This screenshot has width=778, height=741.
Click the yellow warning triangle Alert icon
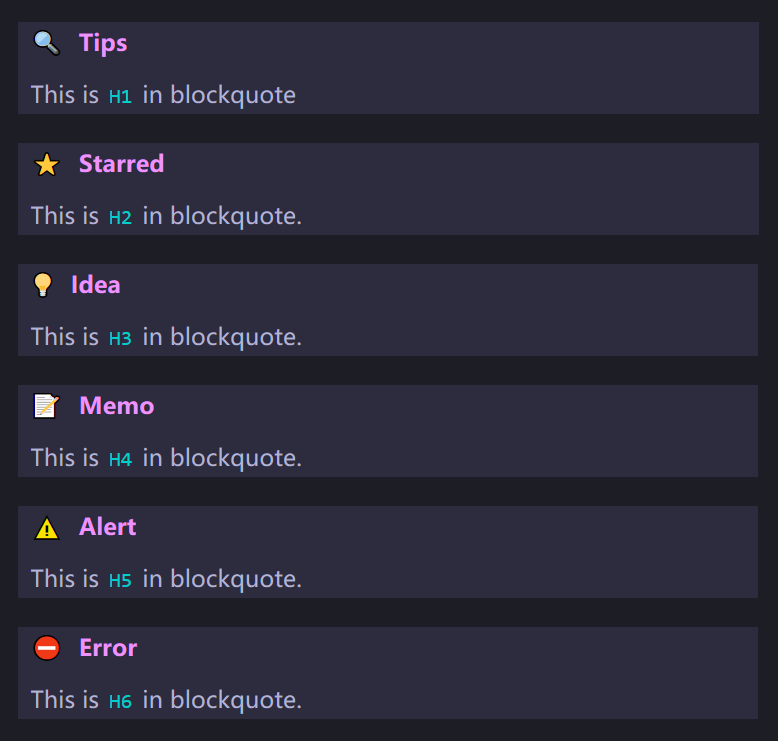point(47,528)
